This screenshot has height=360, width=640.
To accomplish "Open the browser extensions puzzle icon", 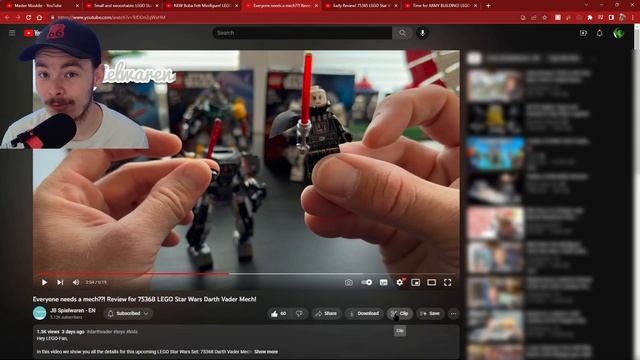I will [x=589, y=18].
